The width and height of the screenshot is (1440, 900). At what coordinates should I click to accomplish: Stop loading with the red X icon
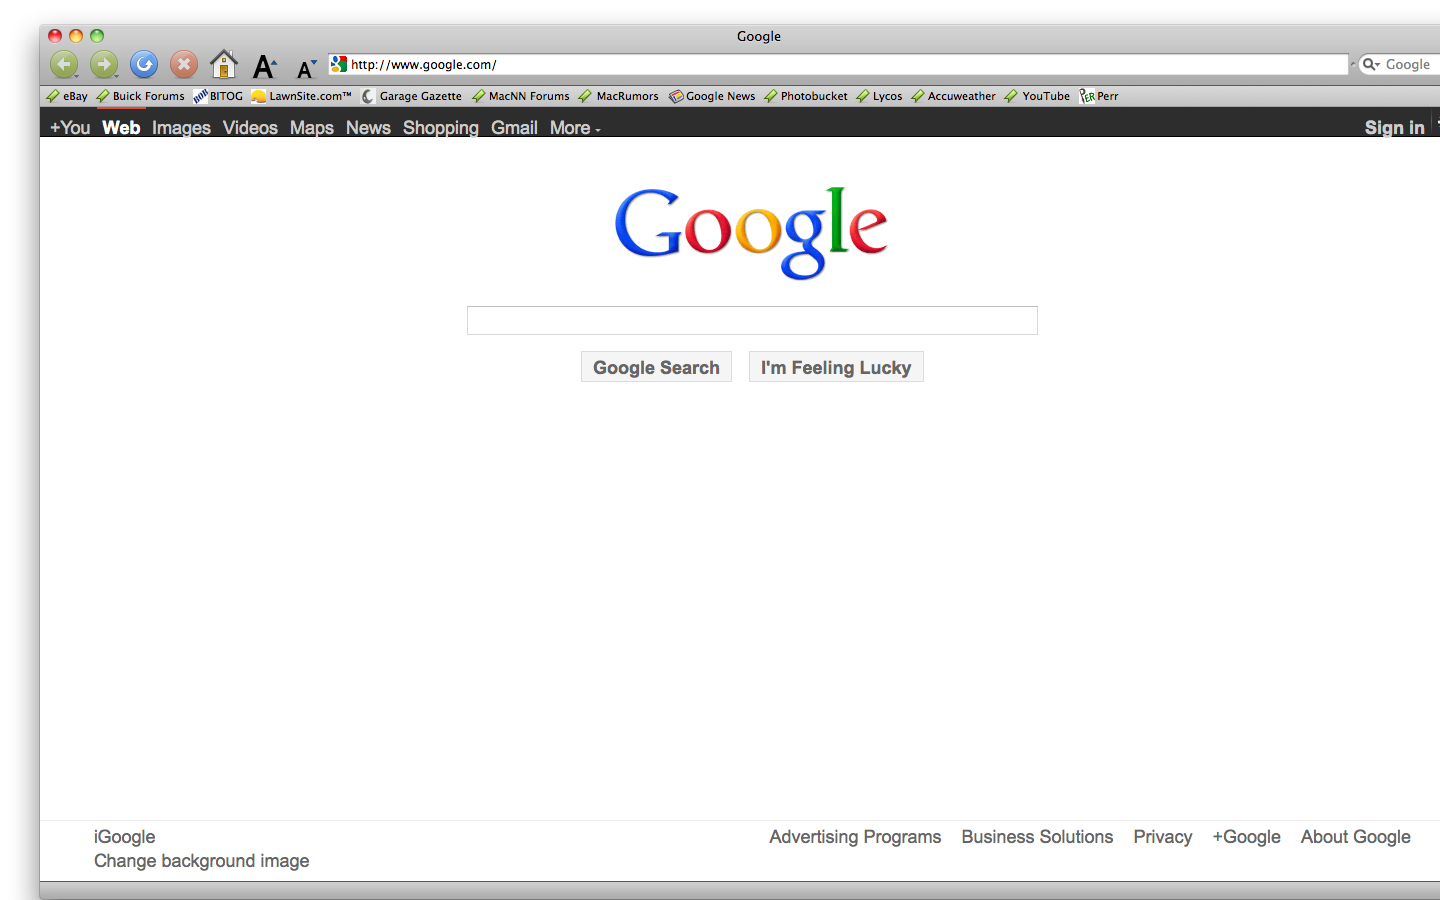[x=184, y=65]
